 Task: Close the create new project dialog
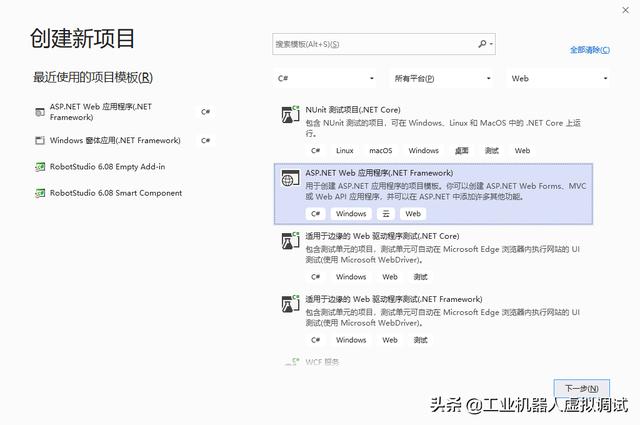(625, 10)
